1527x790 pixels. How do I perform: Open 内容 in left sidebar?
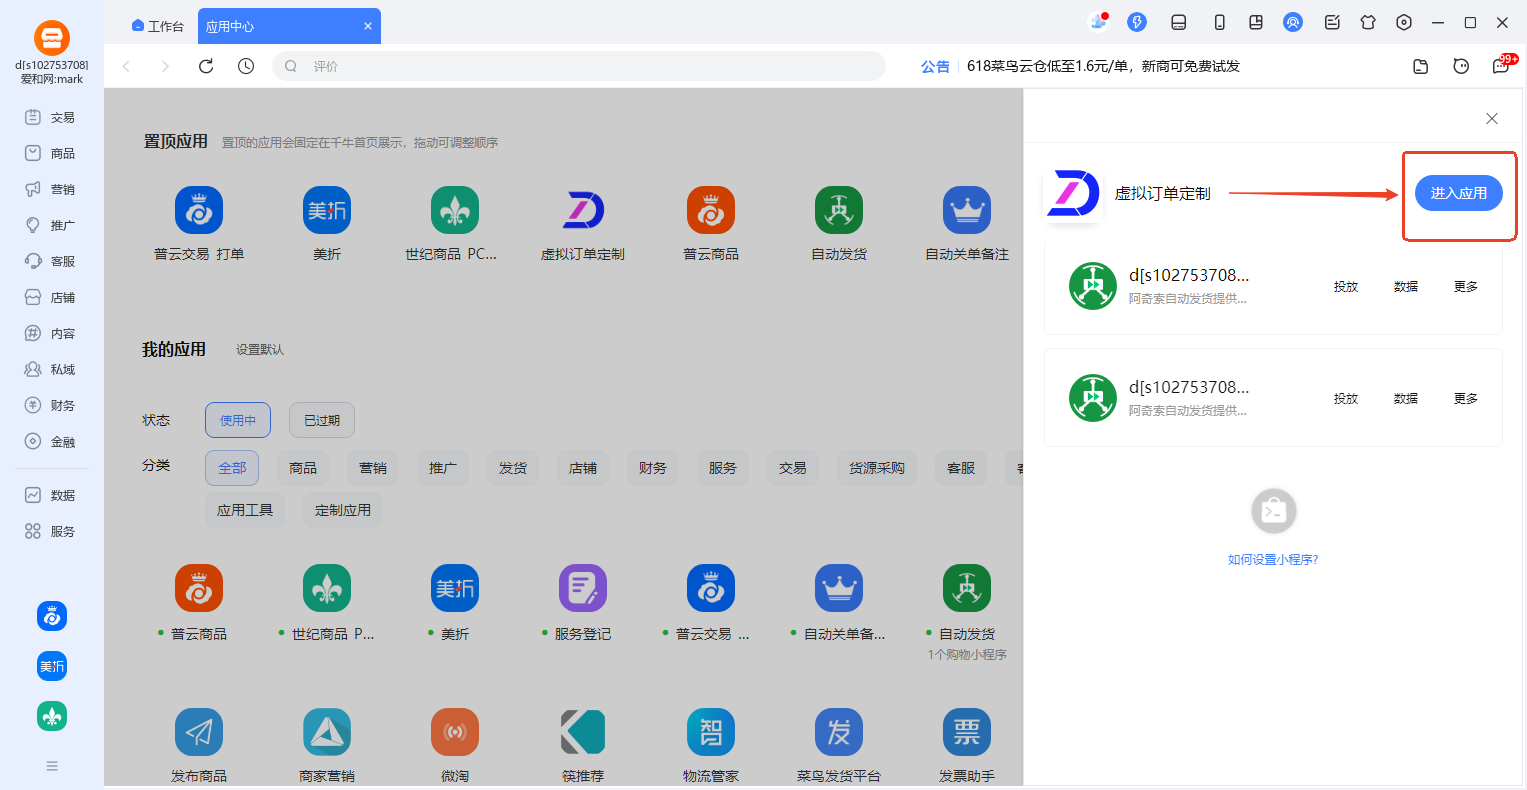[x=51, y=333]
